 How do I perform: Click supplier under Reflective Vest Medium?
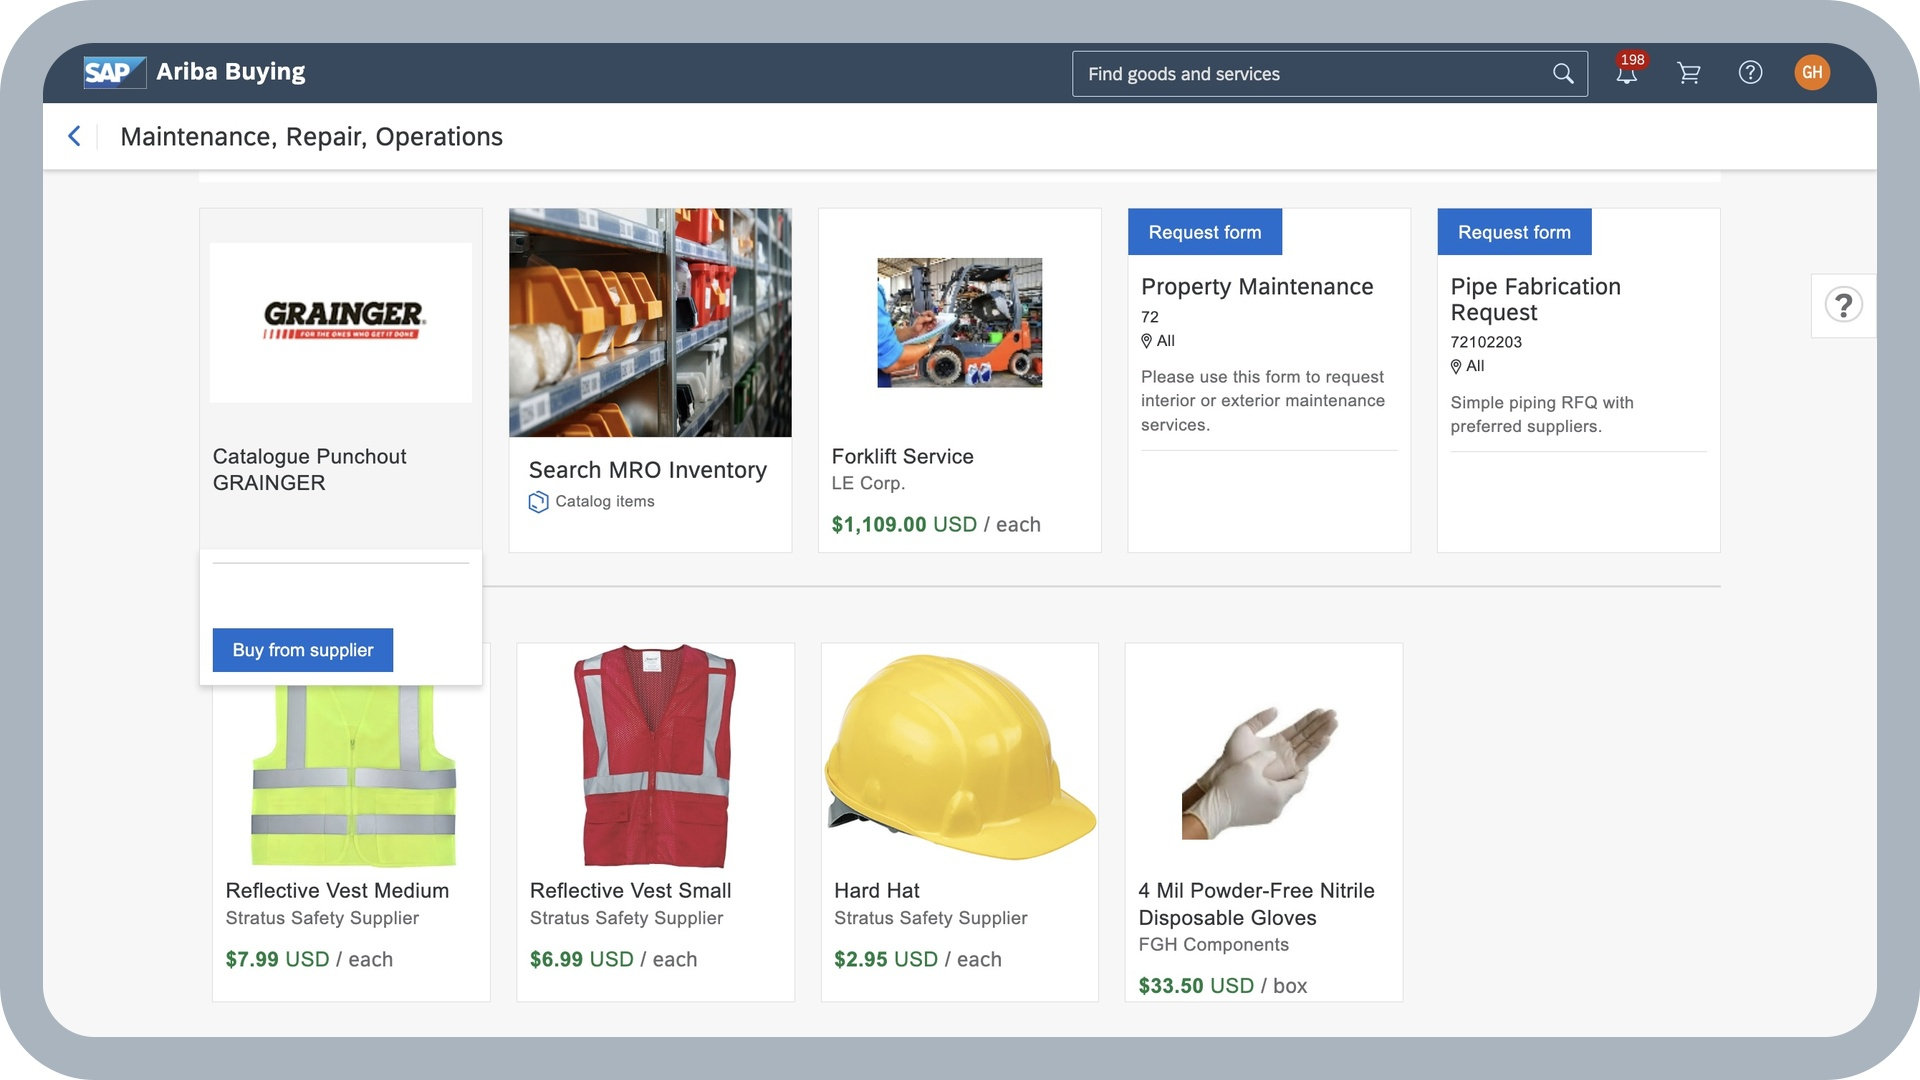322,918
